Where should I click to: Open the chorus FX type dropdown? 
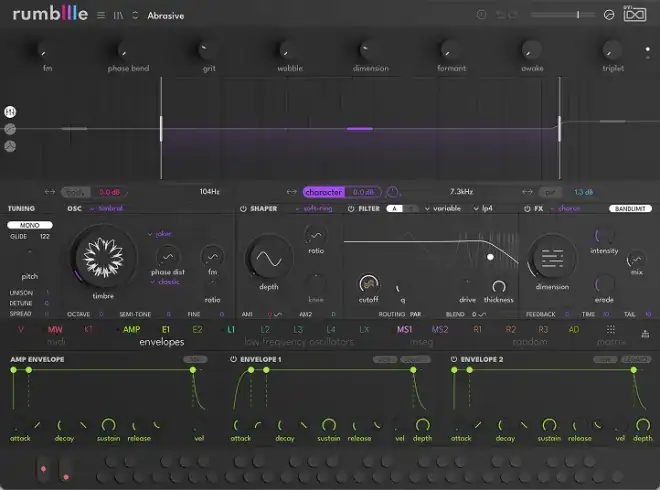(x=565, y=208)
